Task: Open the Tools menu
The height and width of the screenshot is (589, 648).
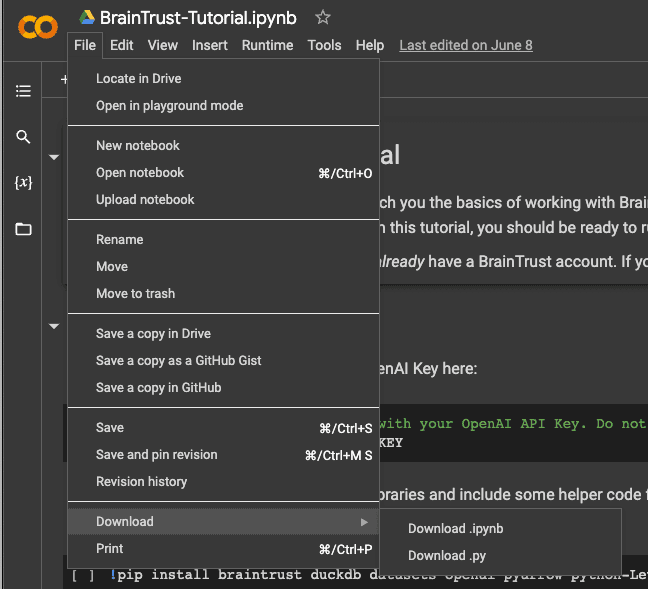Action: coord(324,45)
